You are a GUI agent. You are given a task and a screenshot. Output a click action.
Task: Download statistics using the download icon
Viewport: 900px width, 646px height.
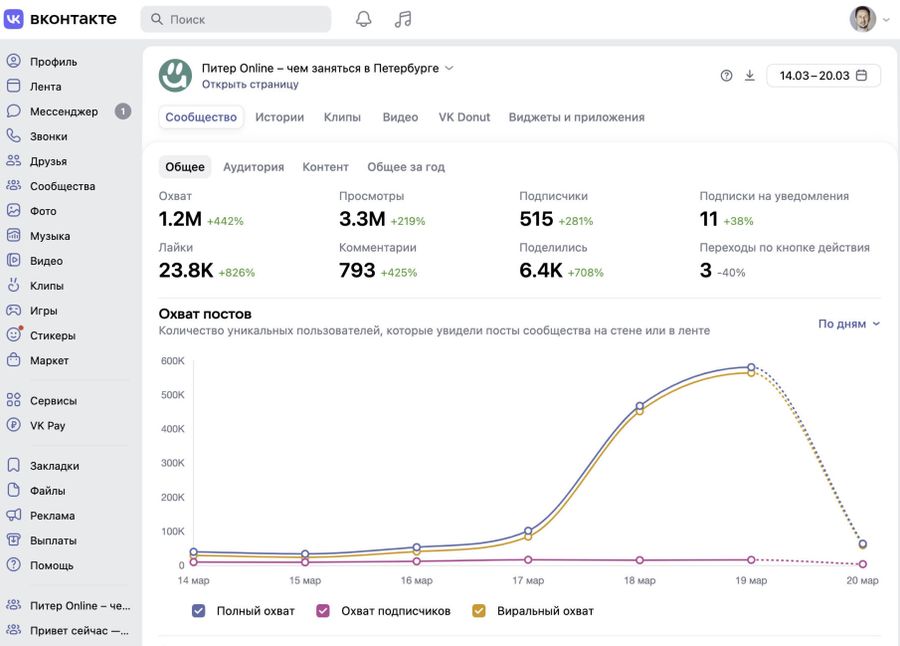pyautogui.click(x=750, y=76)
